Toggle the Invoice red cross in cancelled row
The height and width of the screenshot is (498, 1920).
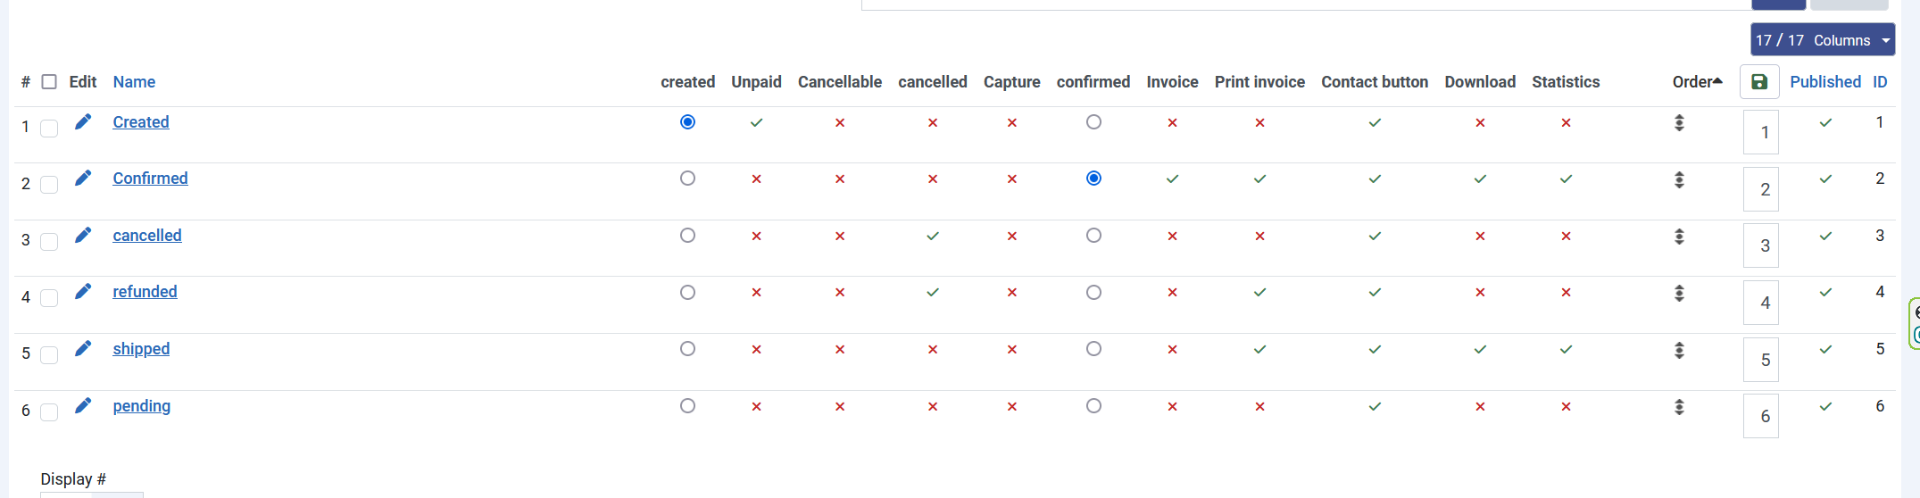pos(1172,237)
